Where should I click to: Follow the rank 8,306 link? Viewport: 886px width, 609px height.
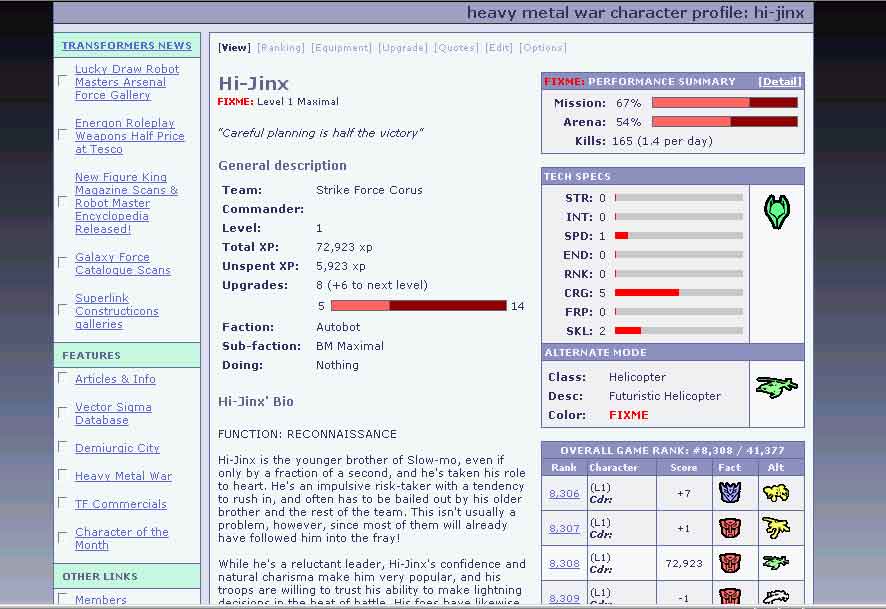click(564, 494)
